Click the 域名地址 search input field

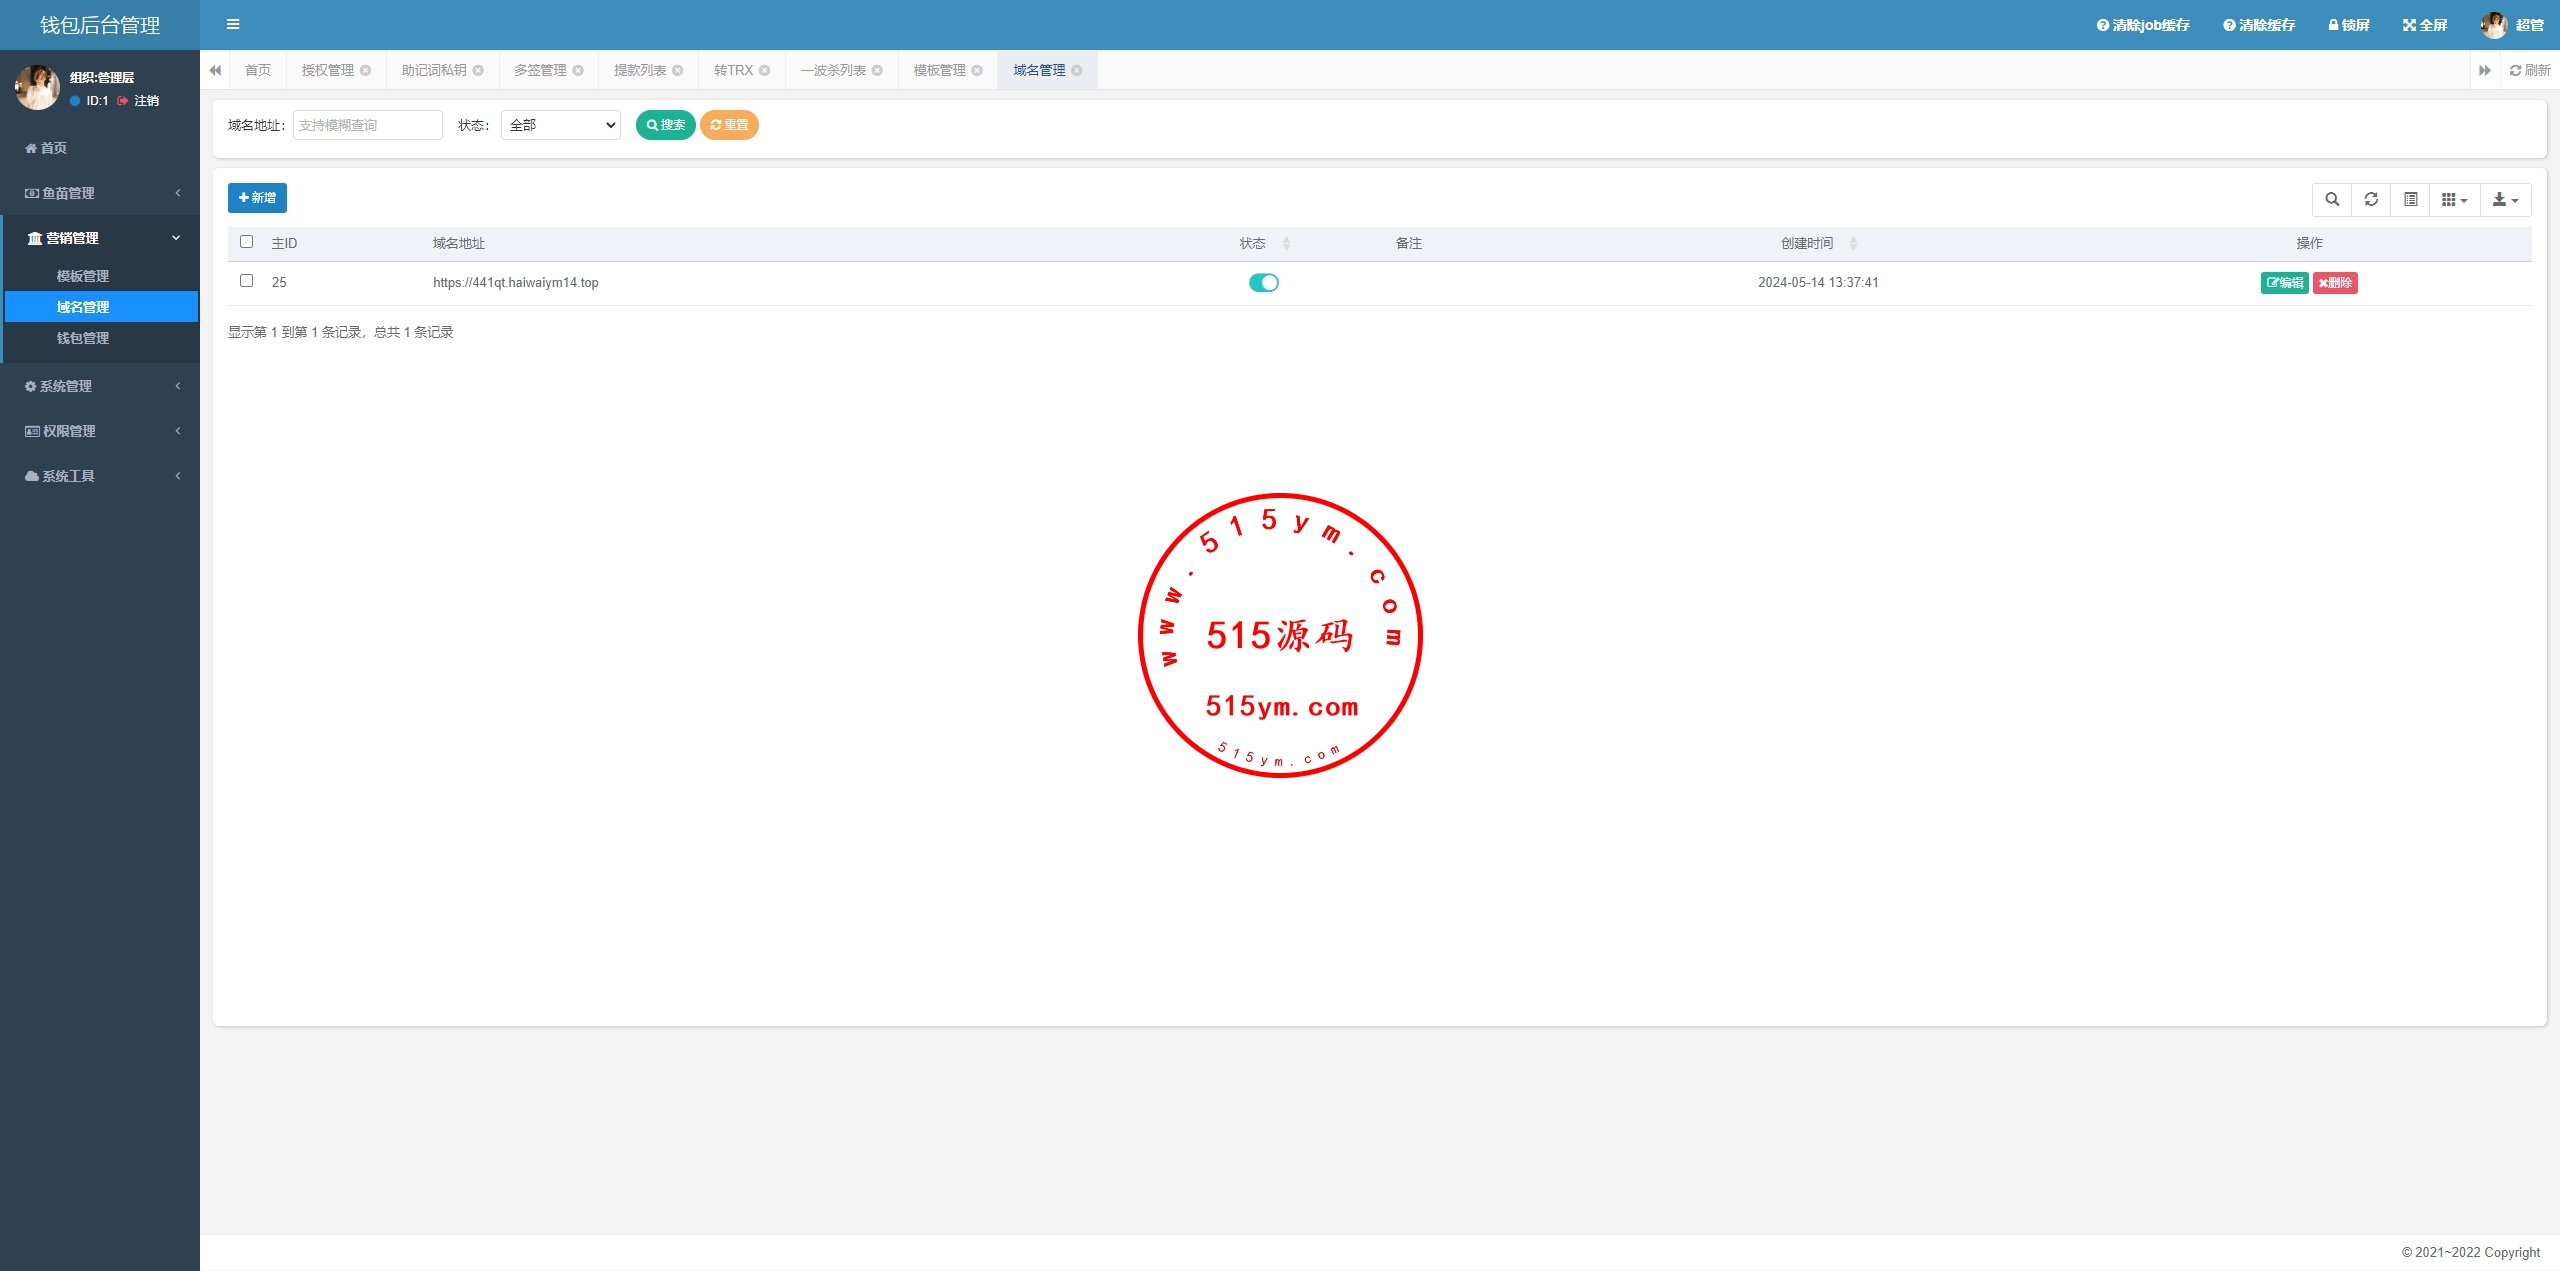367,125
